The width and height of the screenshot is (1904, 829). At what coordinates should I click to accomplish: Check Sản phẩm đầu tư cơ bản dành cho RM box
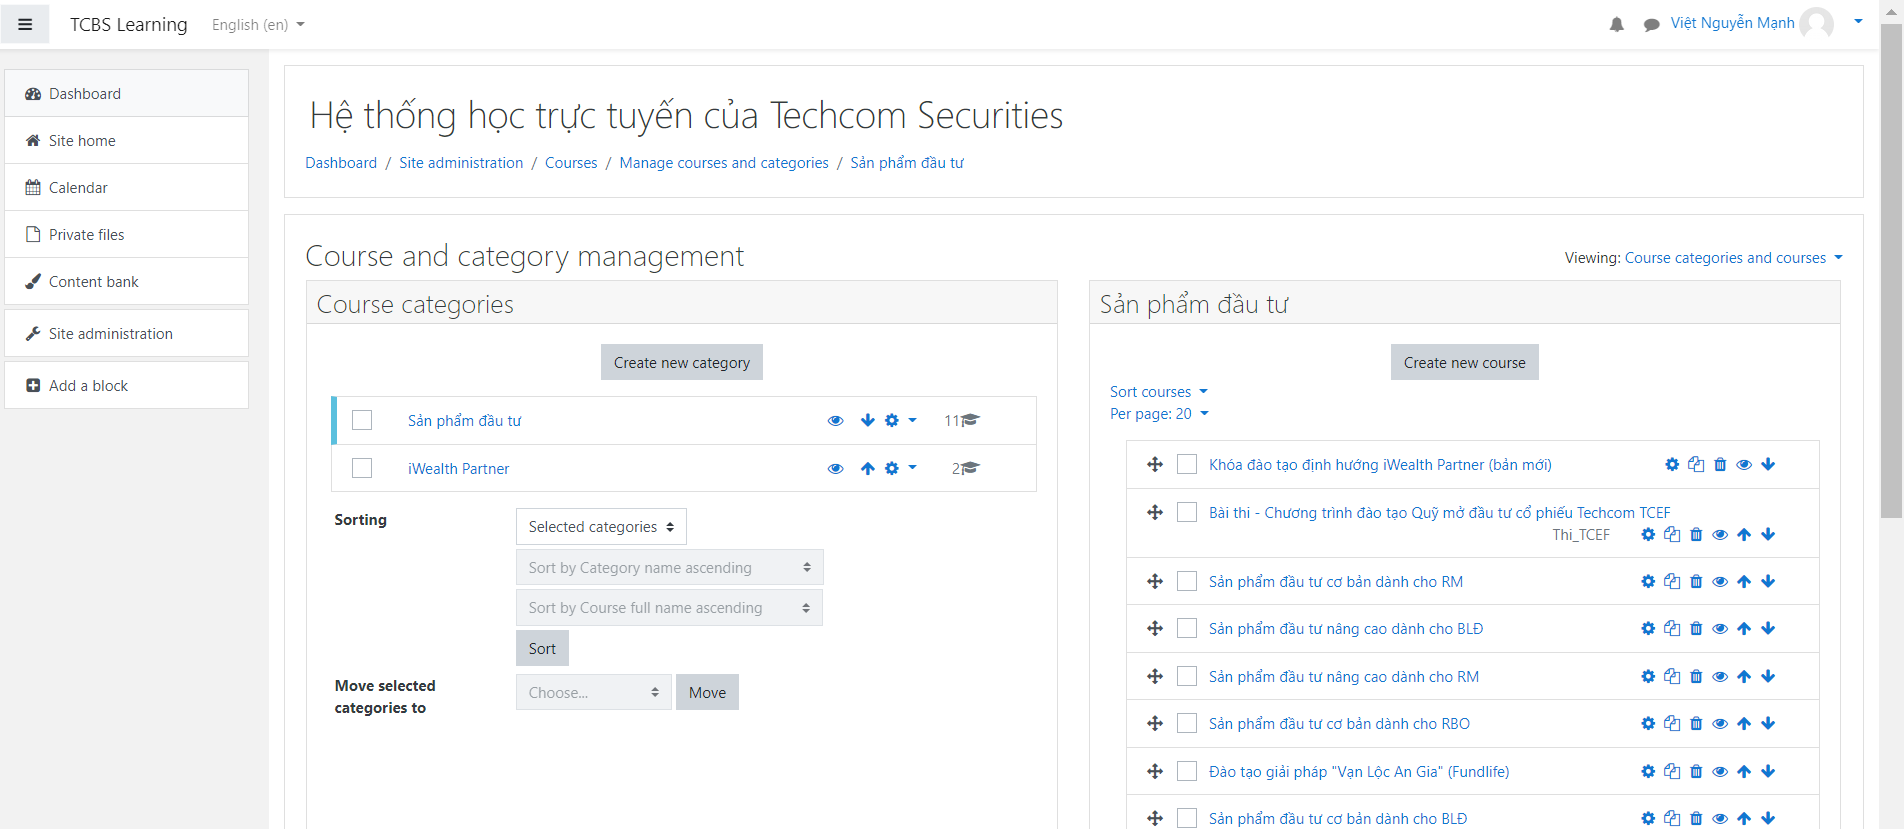(x=1187, y=581)
